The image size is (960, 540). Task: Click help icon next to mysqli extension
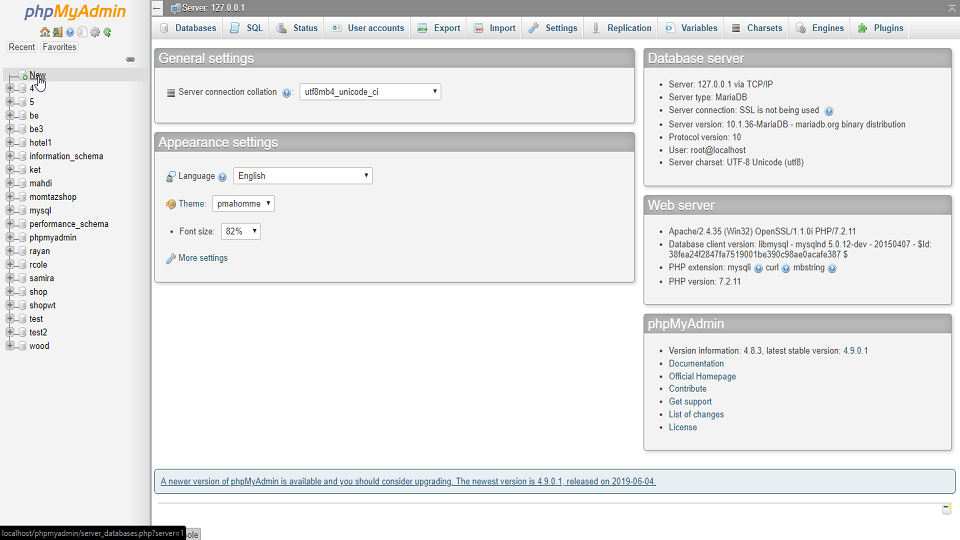758,269
